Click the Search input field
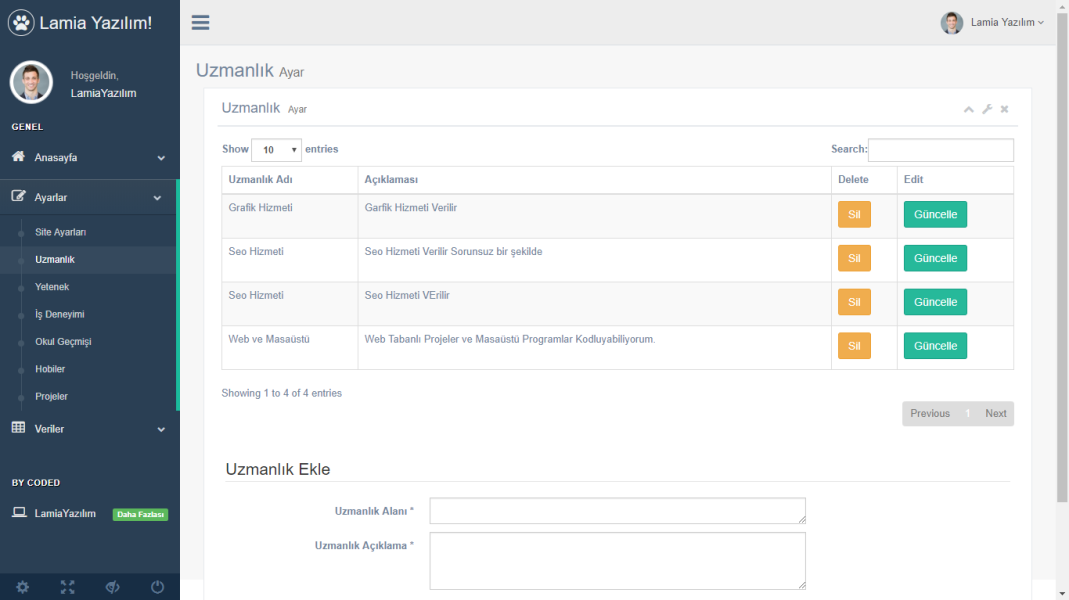Image resolution: width=1069 pixels, height=600 pixels. click(940, 150)
